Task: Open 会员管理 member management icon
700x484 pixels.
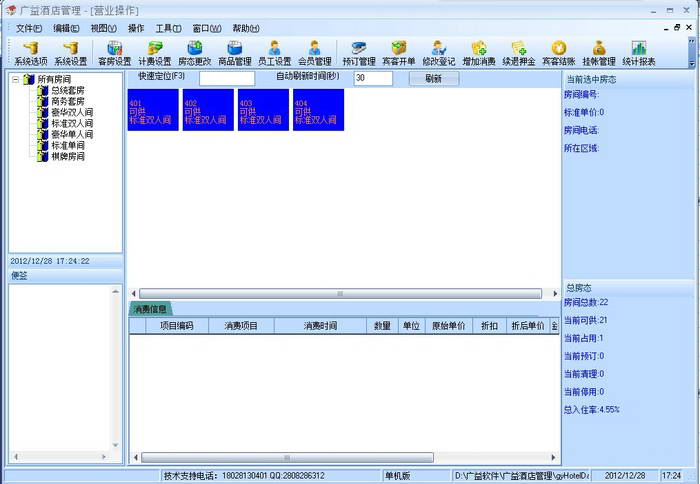Action: [315, 54]
